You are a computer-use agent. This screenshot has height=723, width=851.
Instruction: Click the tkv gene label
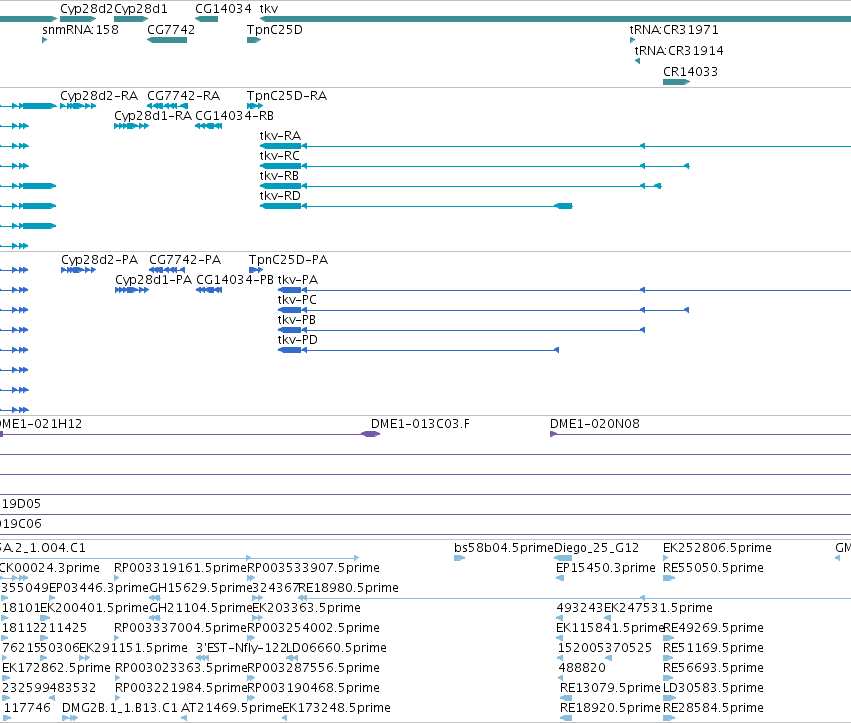(x=269, y=9)
